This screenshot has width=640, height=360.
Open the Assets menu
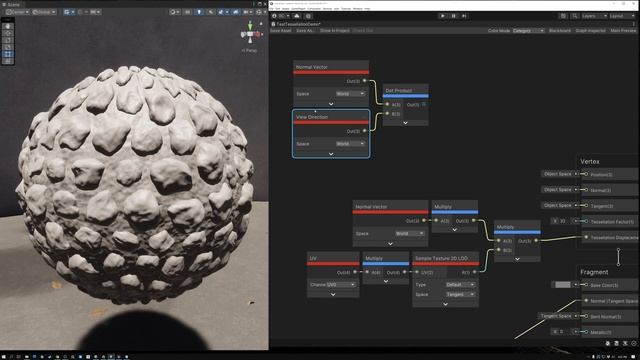pyautogui.click(x=286, y=9)
